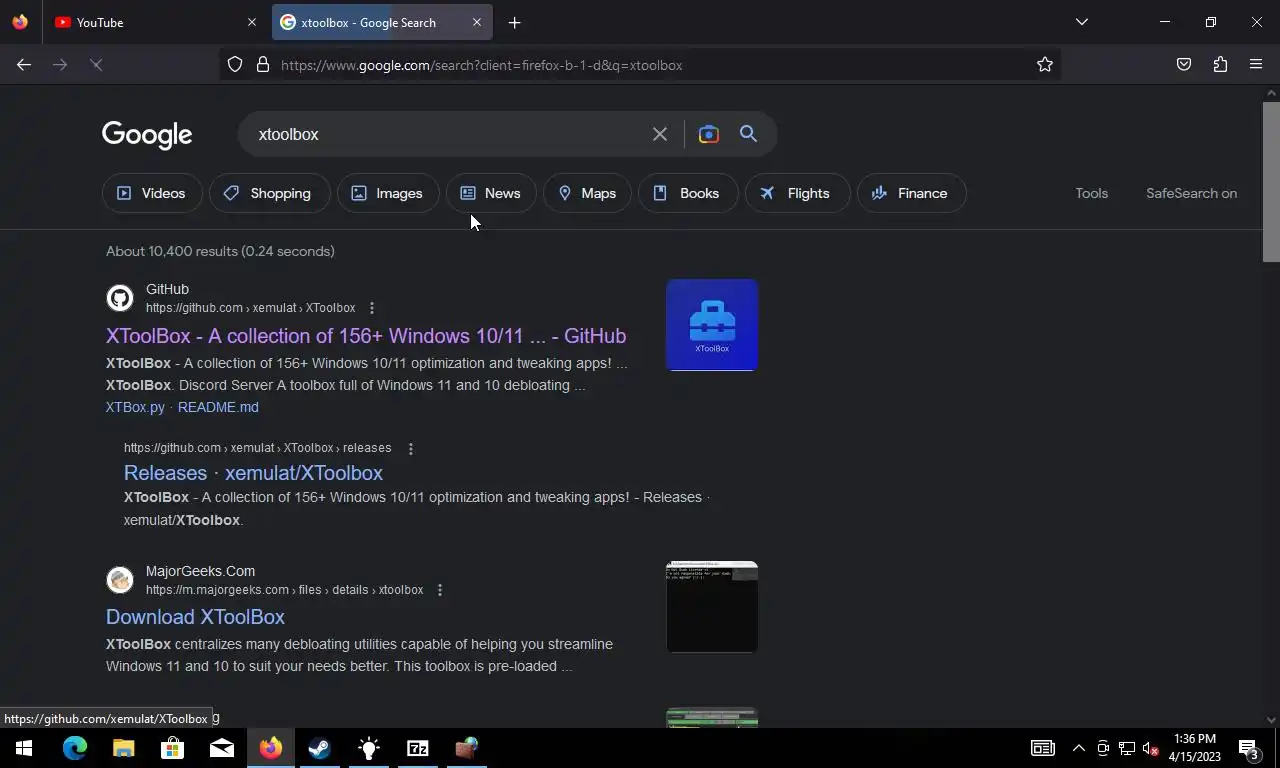Filter results by Videos
Image resolution: width=1280 pixels, height=768 pixels.
(x=152, y=193)
